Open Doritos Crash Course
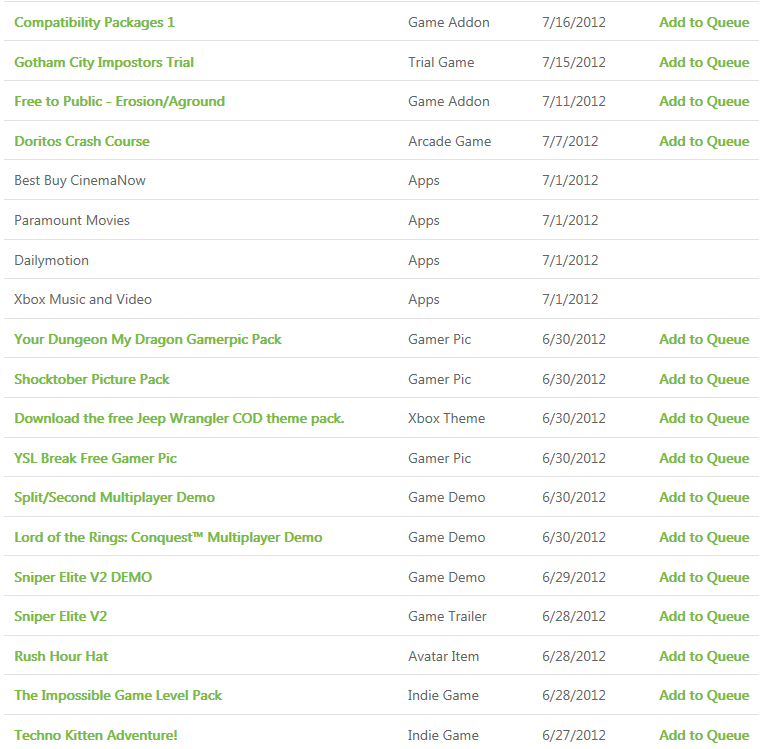 pos(82,141)
